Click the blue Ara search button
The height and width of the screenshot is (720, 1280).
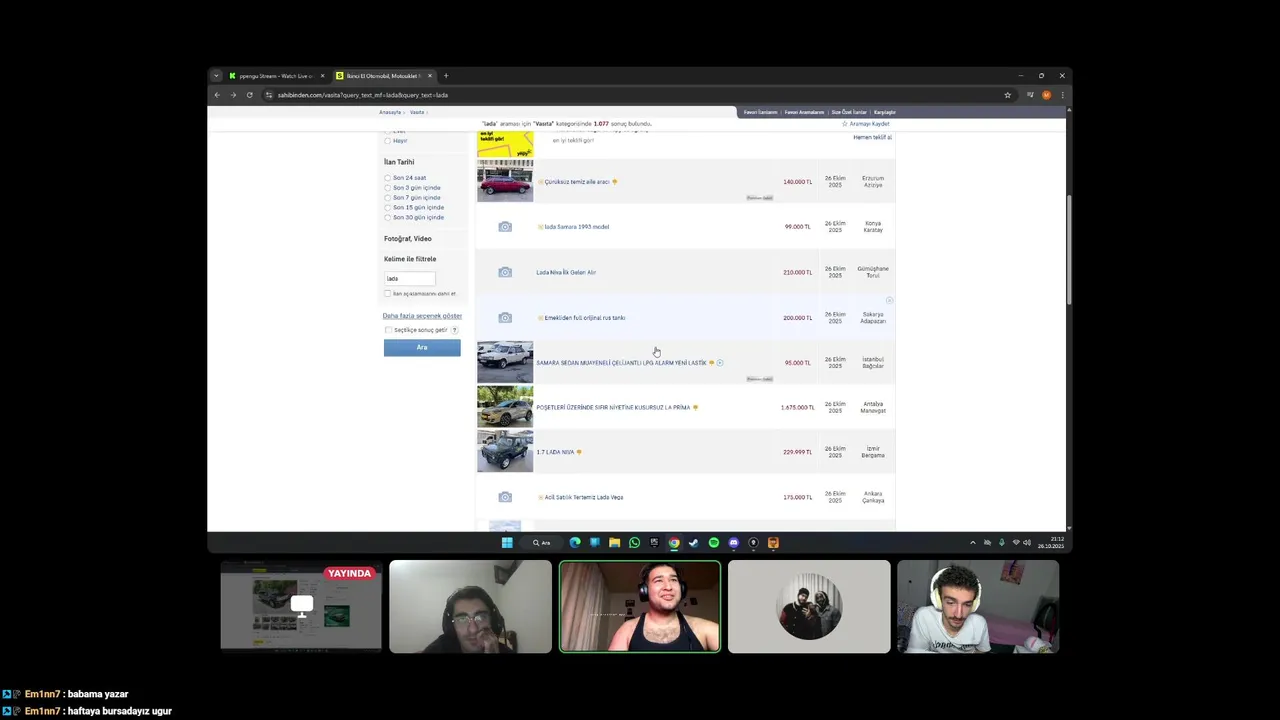coord(422,348)
